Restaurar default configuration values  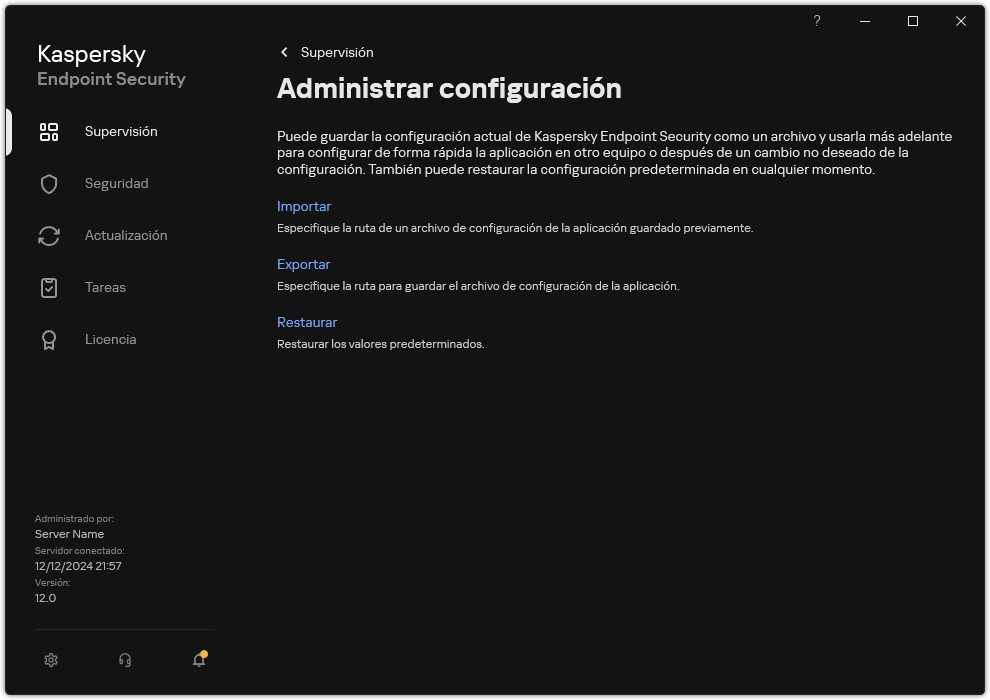307,322
